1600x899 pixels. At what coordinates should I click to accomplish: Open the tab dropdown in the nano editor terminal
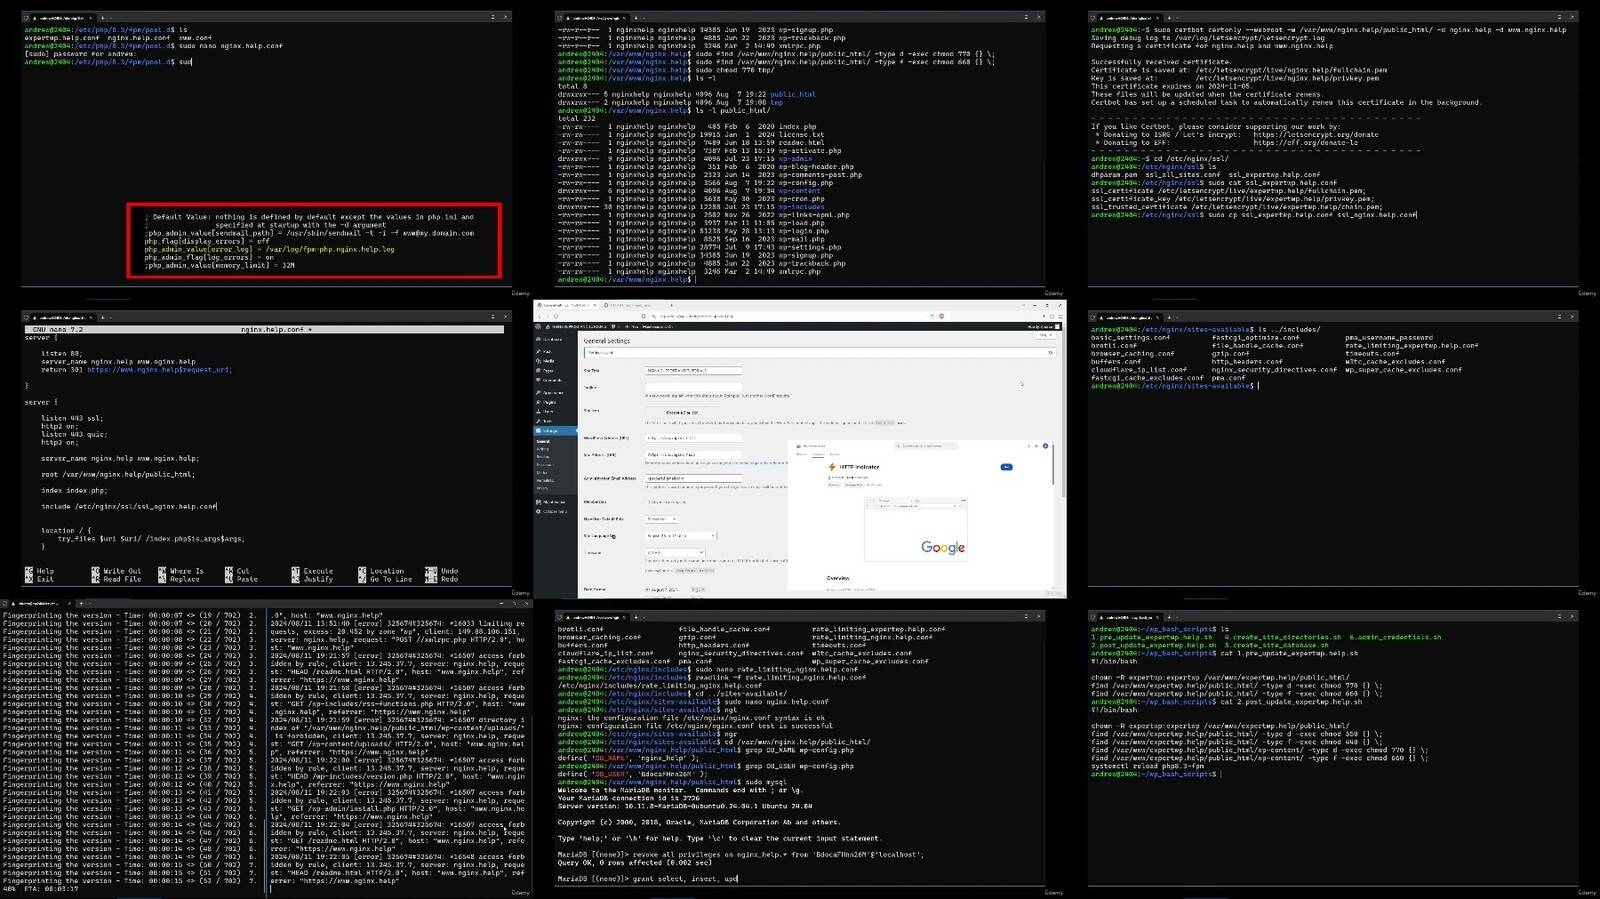click(x=111, y=317)
